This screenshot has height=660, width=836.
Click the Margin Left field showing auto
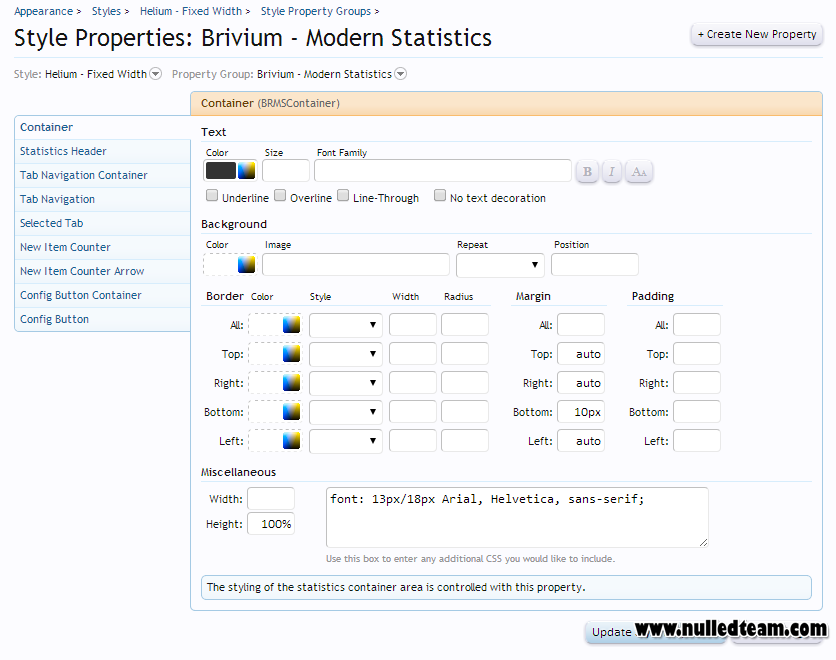pos(581,441)
